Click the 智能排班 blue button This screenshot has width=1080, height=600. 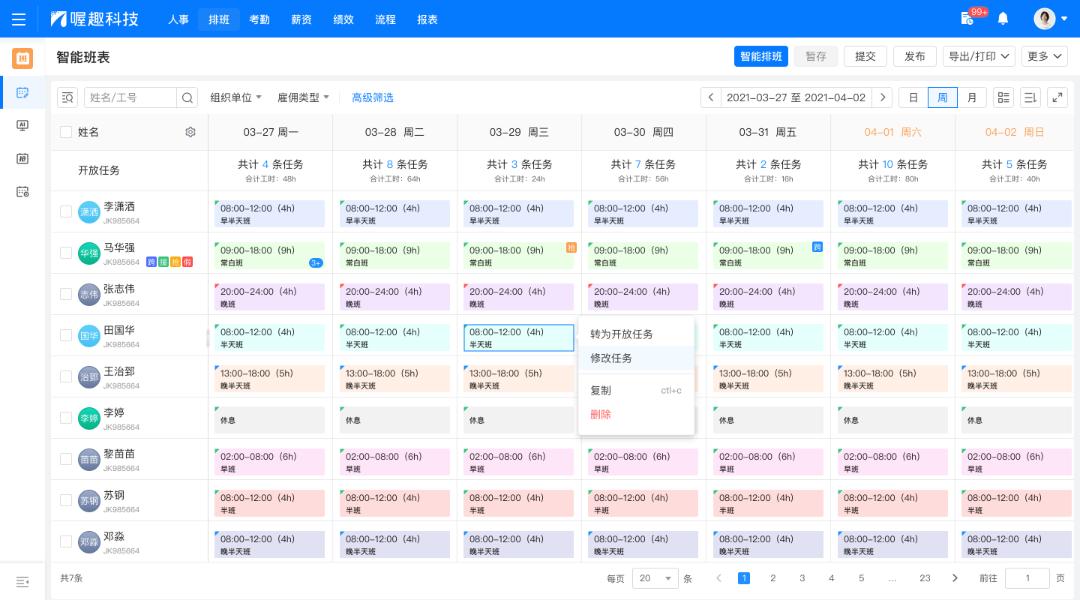(761, 57)
